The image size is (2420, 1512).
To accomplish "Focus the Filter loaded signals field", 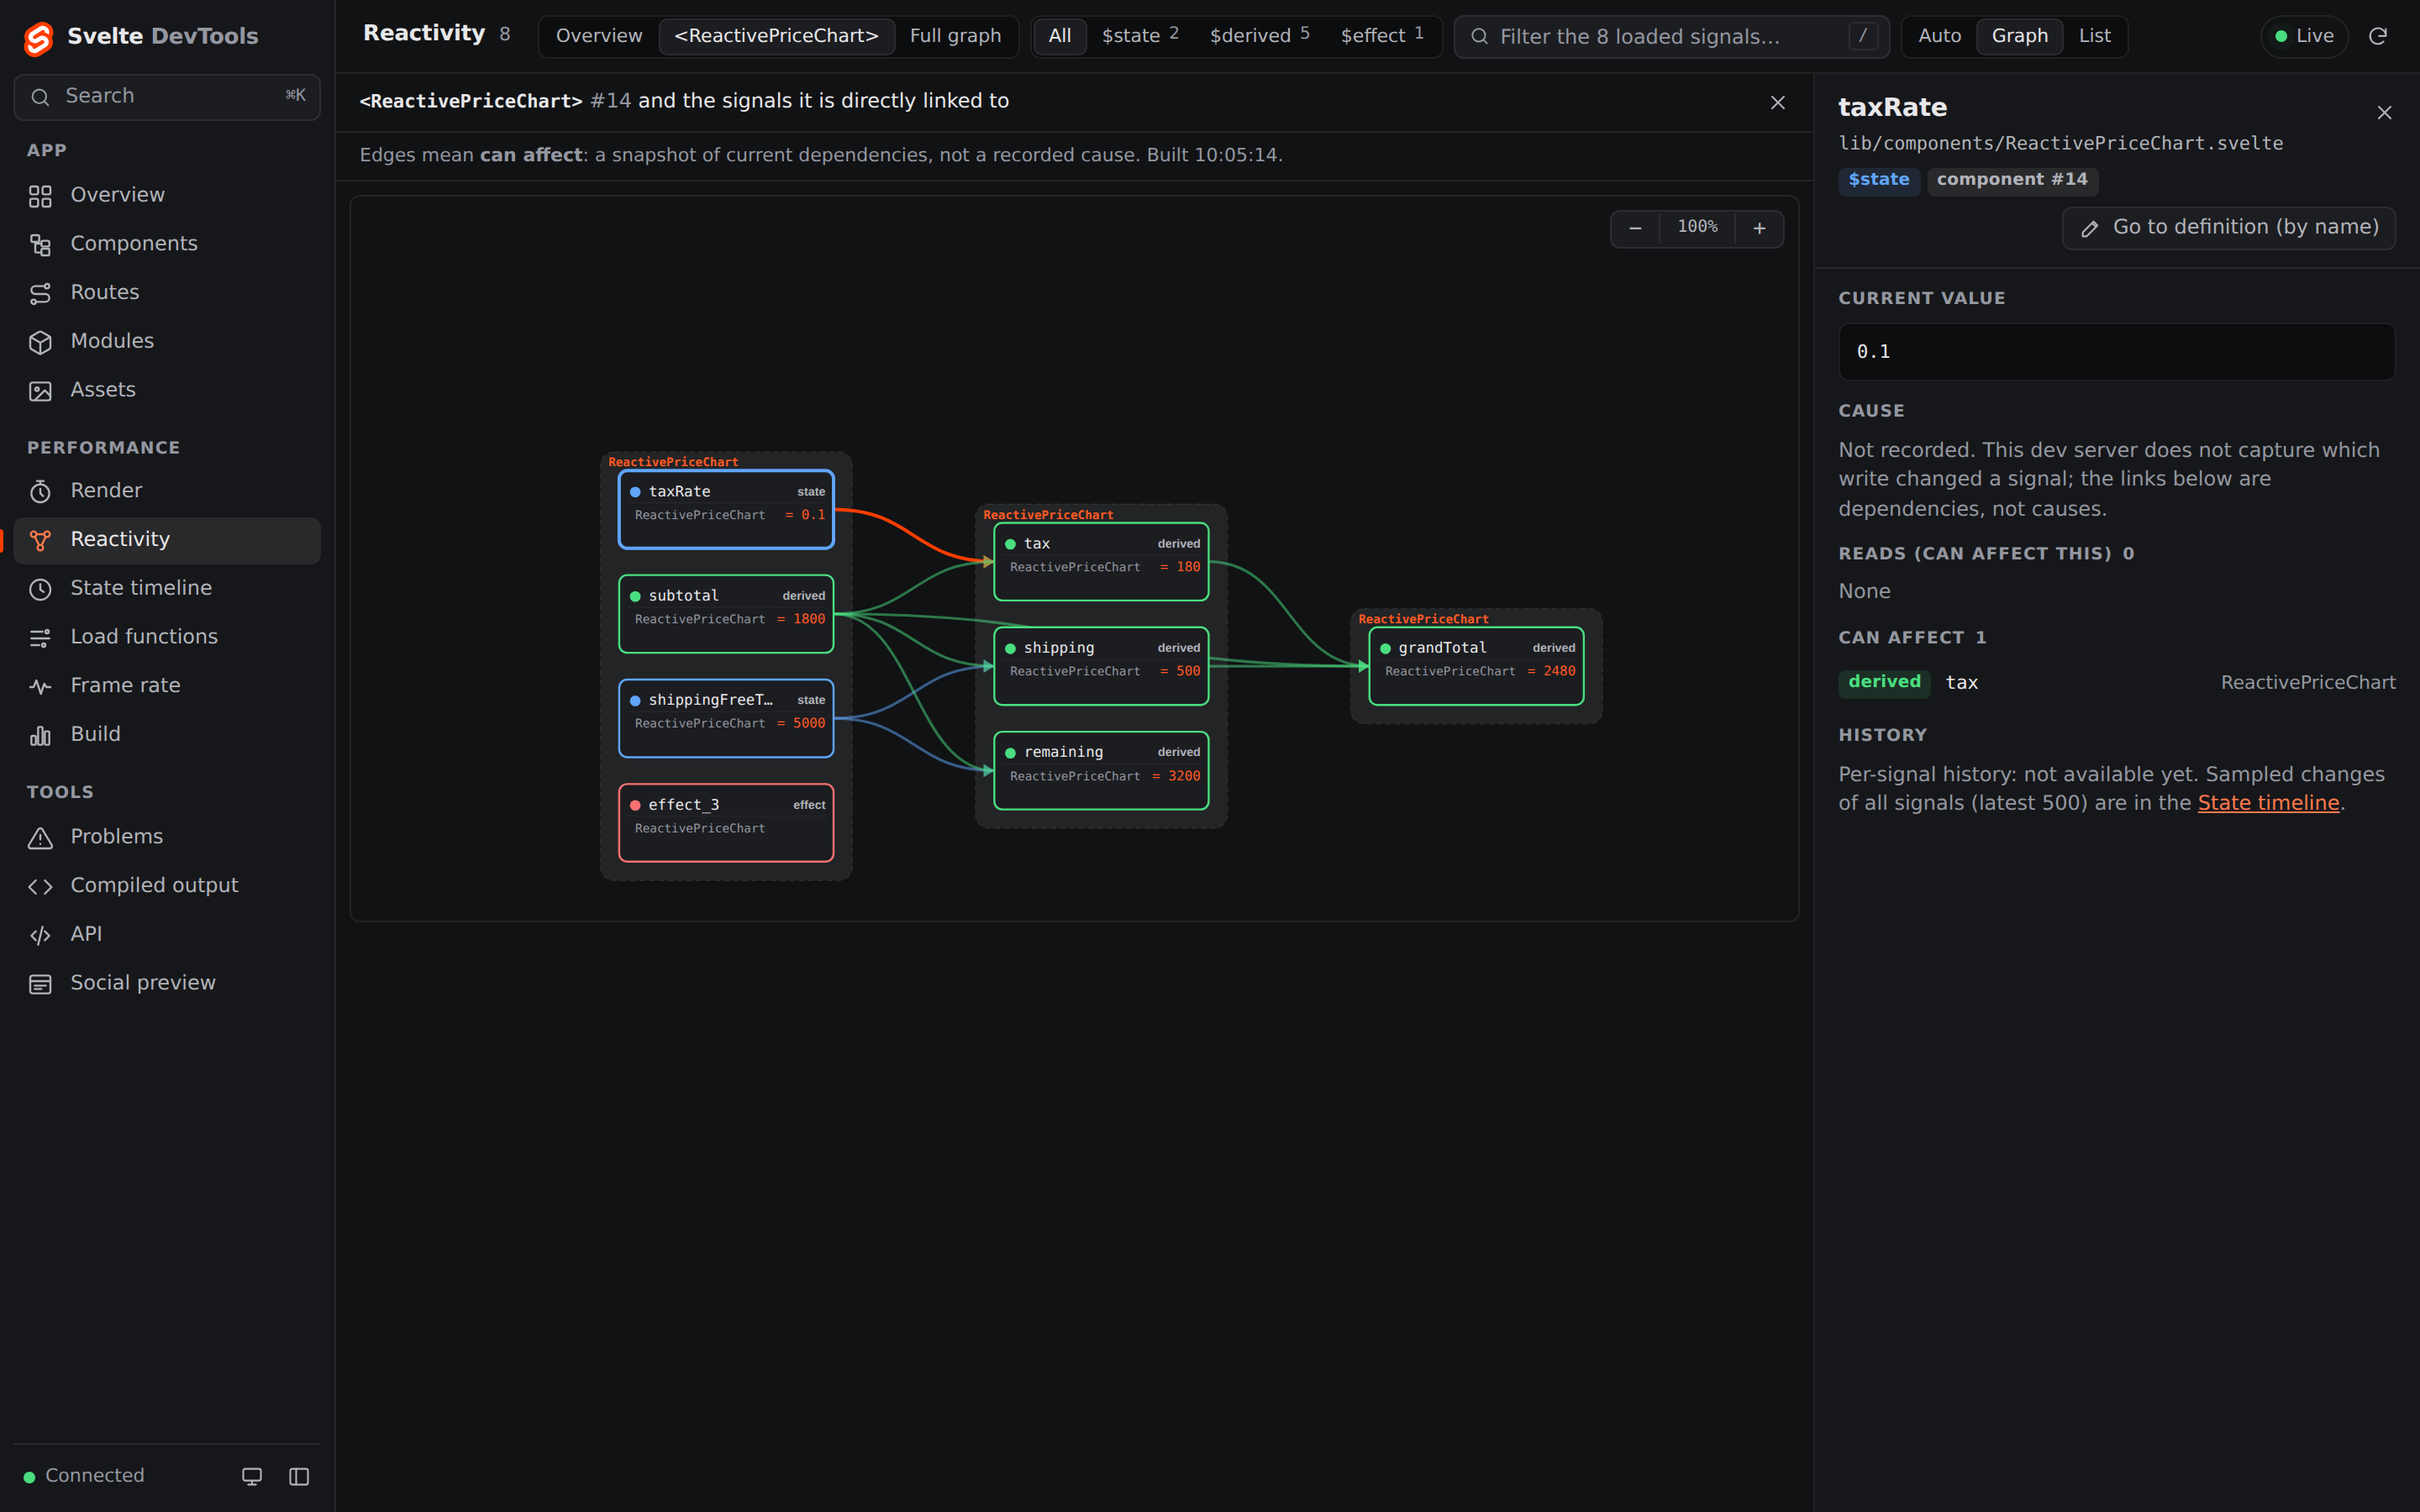I will point(1671,37).
